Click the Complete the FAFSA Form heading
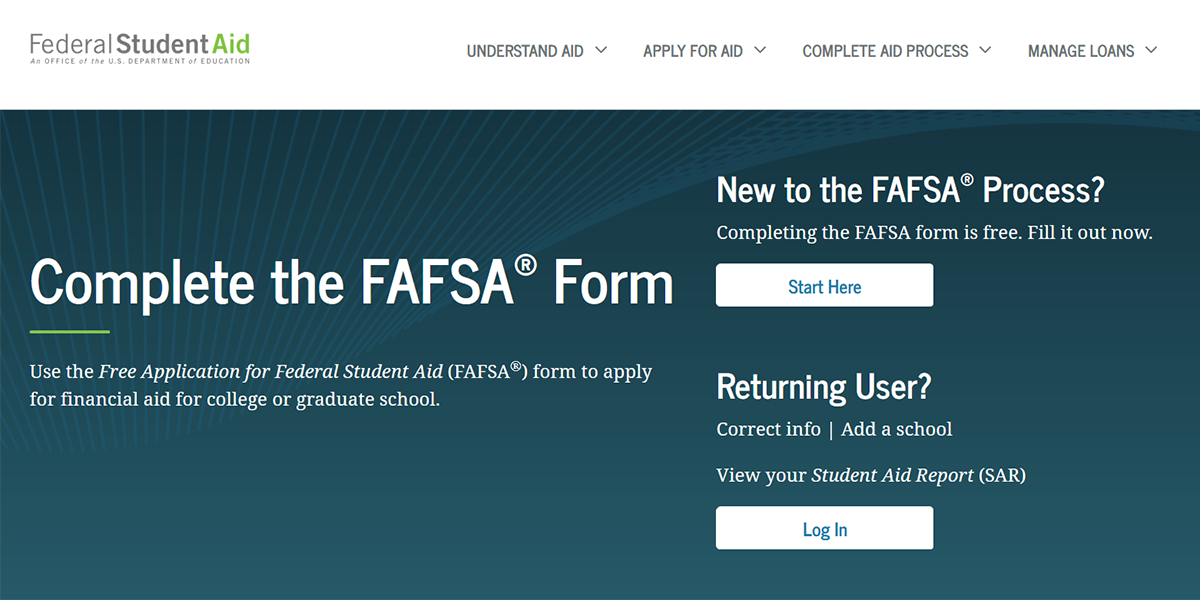The width and height of the screenshot is (1200, 600). [352, 282]
